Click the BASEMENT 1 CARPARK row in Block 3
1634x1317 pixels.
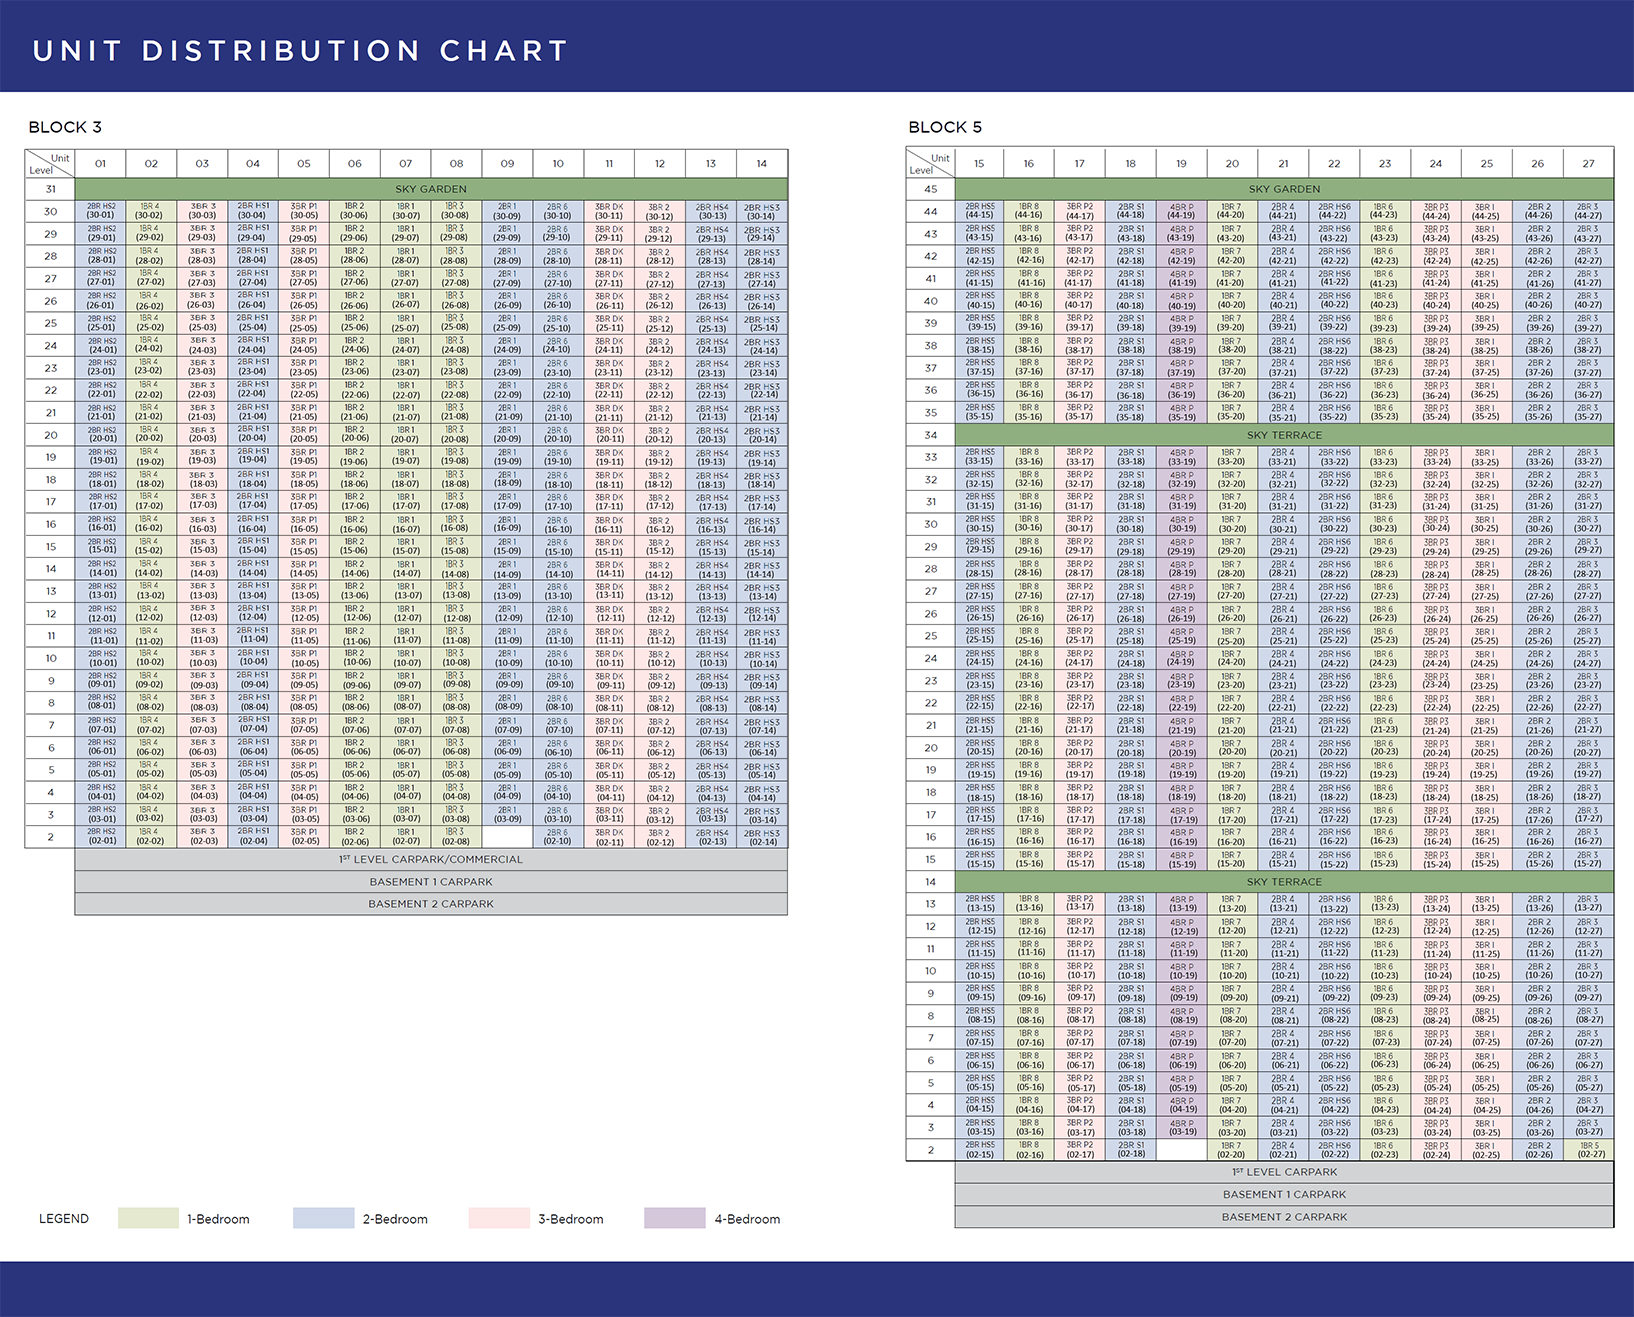(430, 881)
